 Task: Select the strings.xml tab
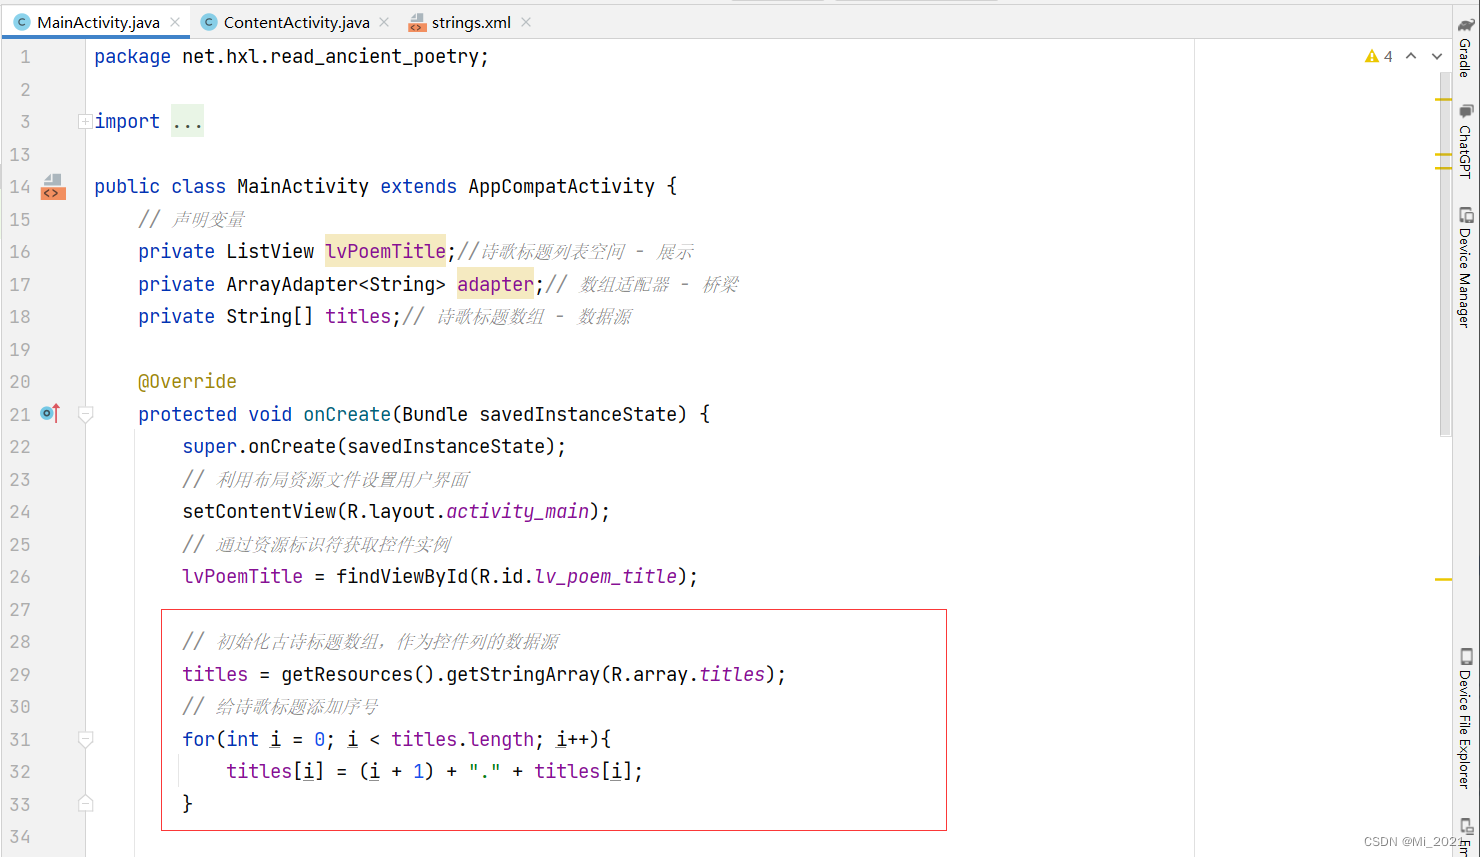(x=471, y=22)
